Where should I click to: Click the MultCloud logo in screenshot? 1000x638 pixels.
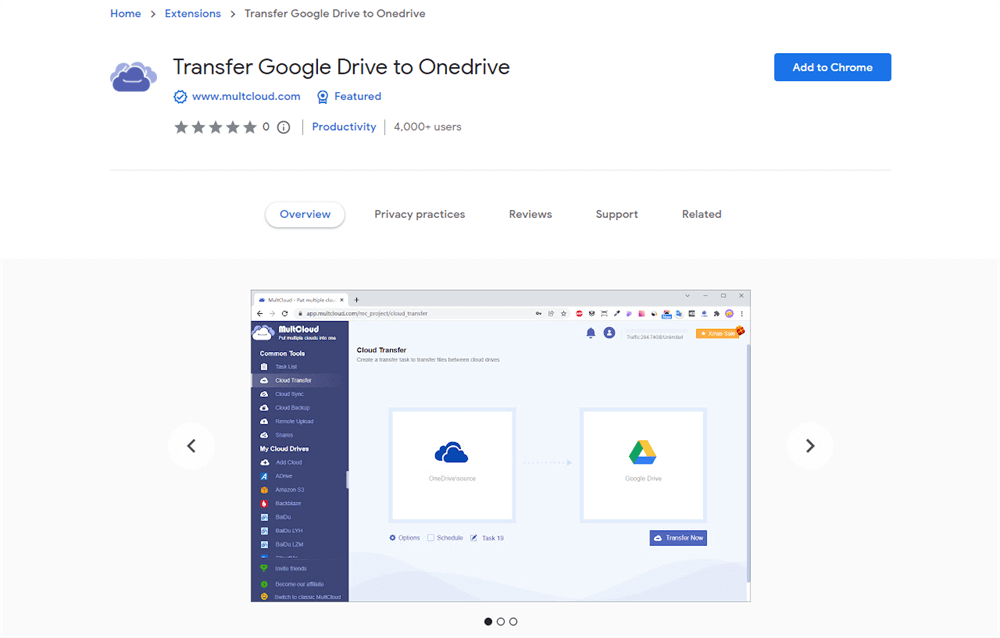[x=295, y=332]
